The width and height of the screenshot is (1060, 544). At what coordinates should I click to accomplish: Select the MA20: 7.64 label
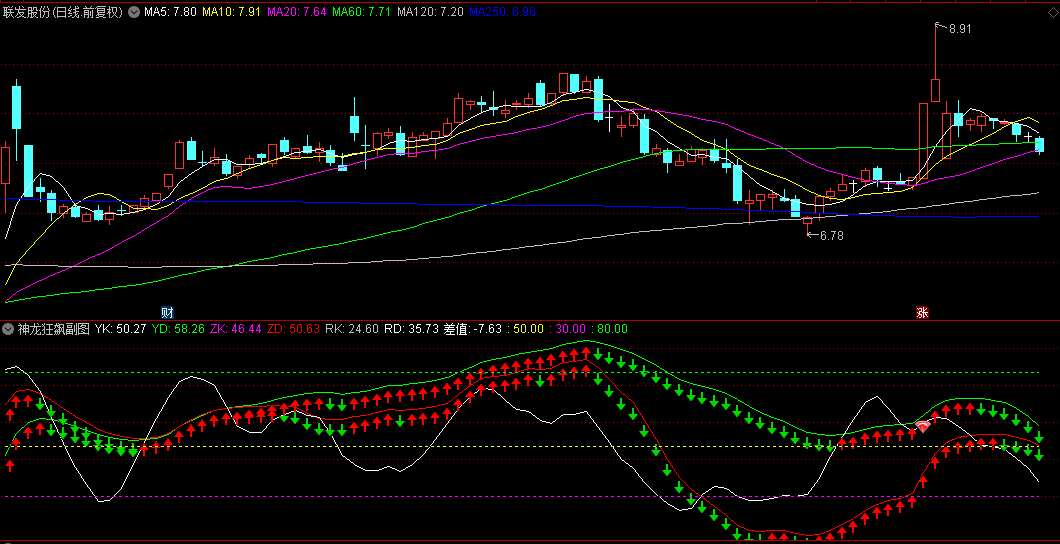coord(297,11)
